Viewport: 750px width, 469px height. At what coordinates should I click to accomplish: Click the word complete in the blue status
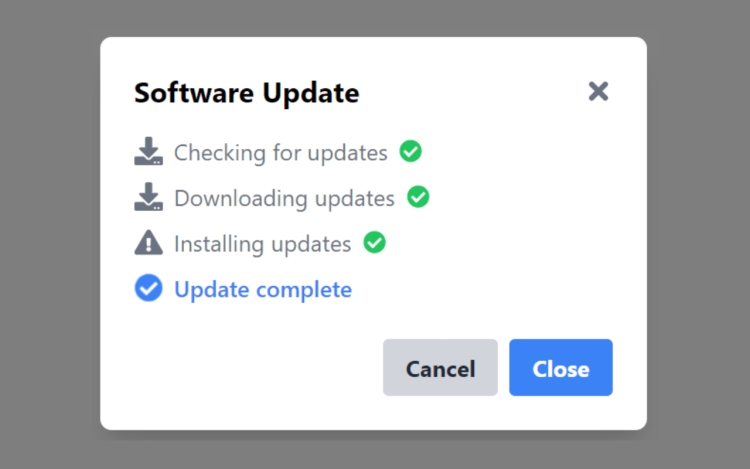[x=304, y=290]
